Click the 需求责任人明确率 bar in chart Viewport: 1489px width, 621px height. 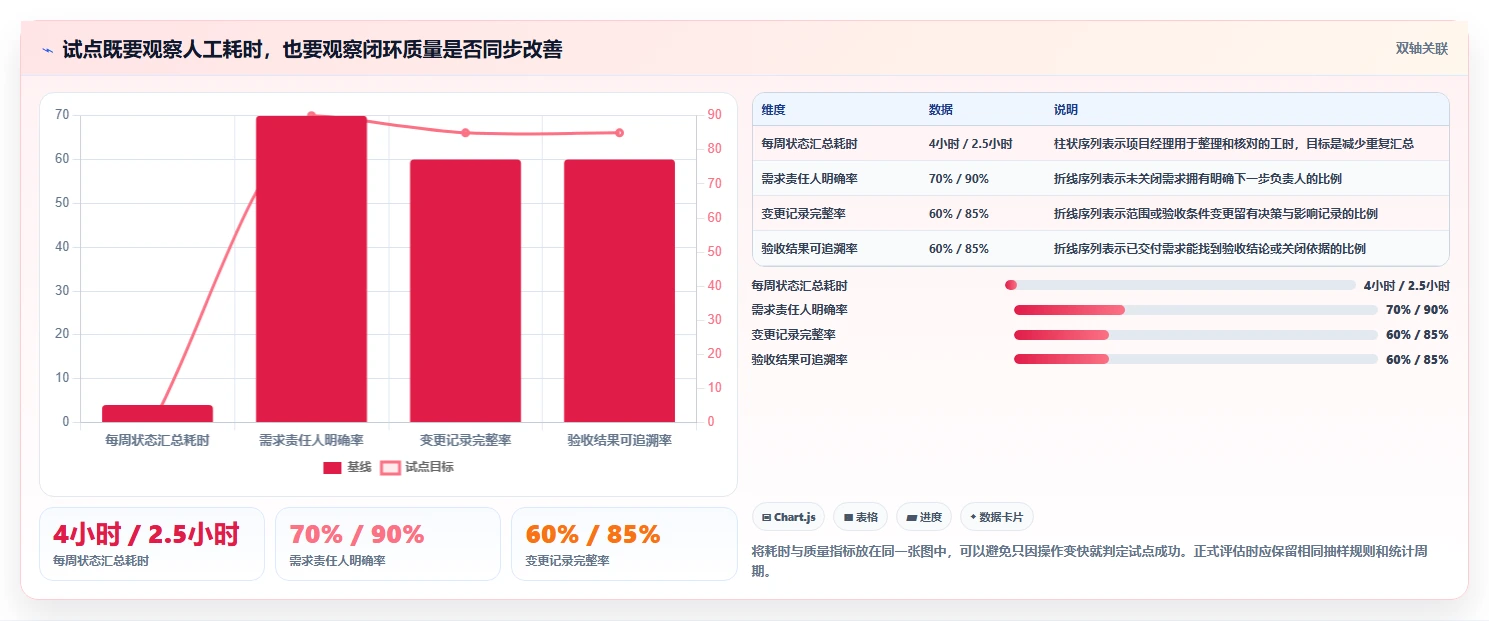point(311,269)
